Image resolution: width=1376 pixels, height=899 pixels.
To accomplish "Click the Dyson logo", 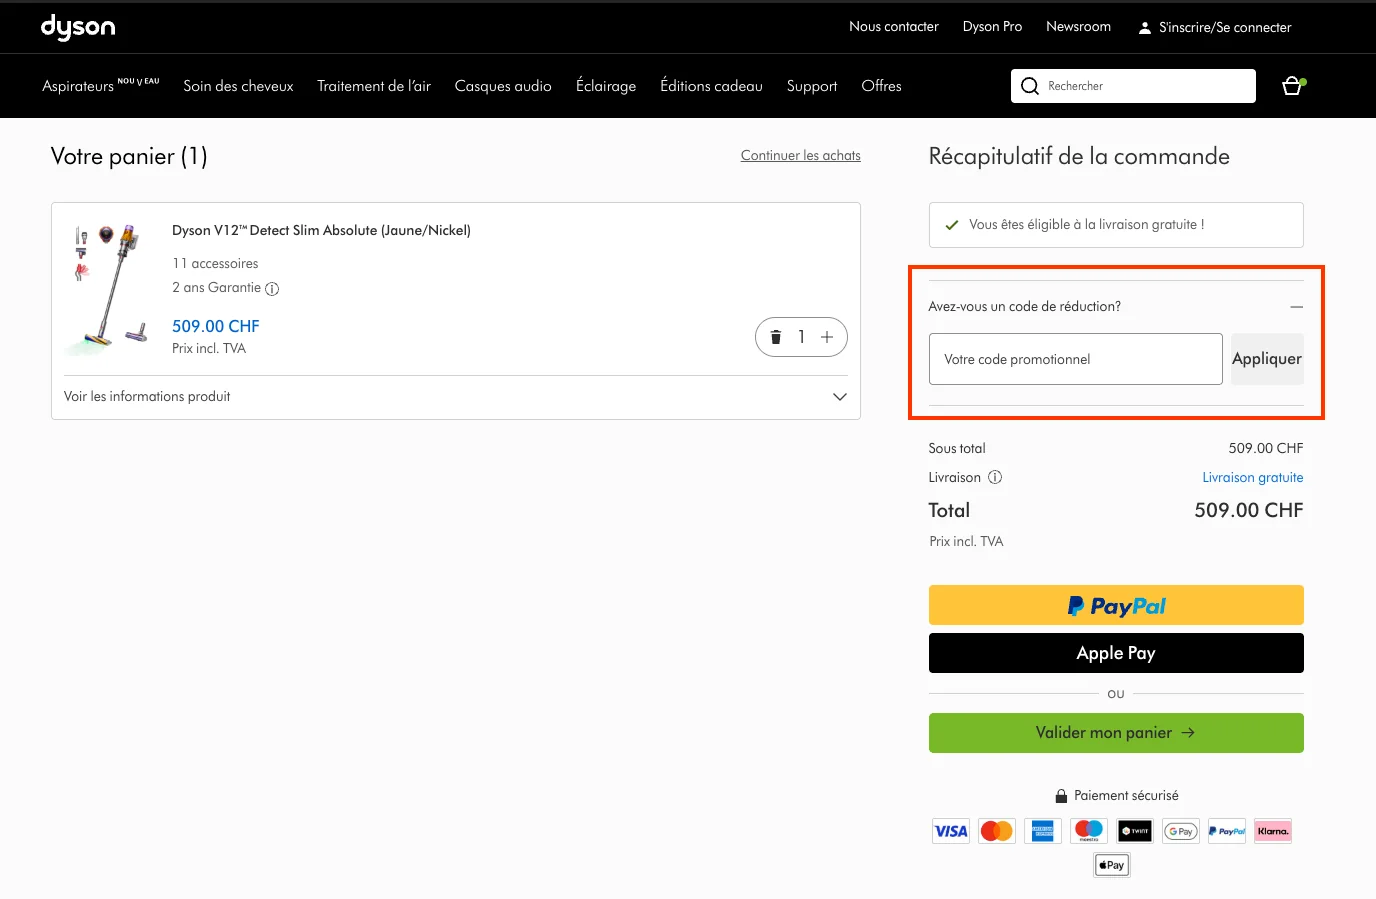I will [78, 27].
